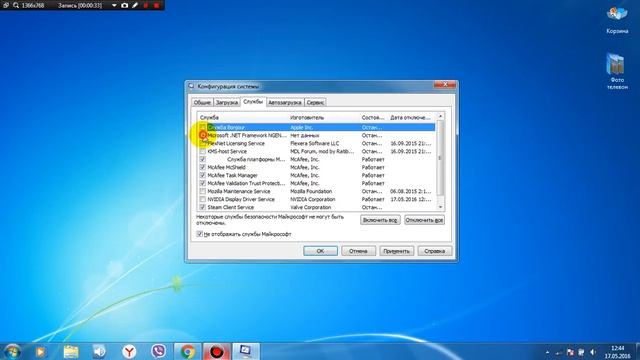Click the network tray icon
This screenshot has width=640, height=360.
[x=559, y=353]
